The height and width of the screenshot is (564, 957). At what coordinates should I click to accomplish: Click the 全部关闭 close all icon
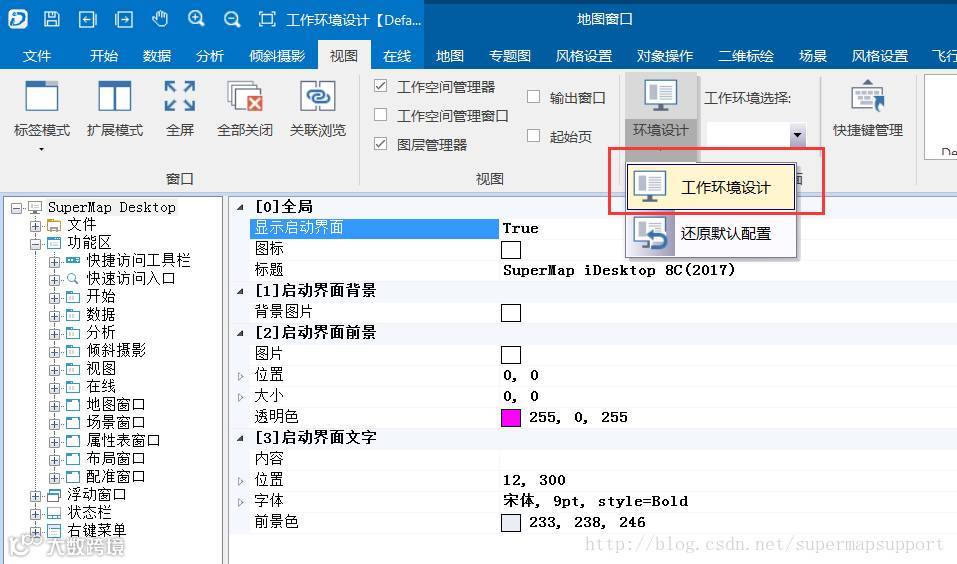pyautogui.click(x=245, y=97)
